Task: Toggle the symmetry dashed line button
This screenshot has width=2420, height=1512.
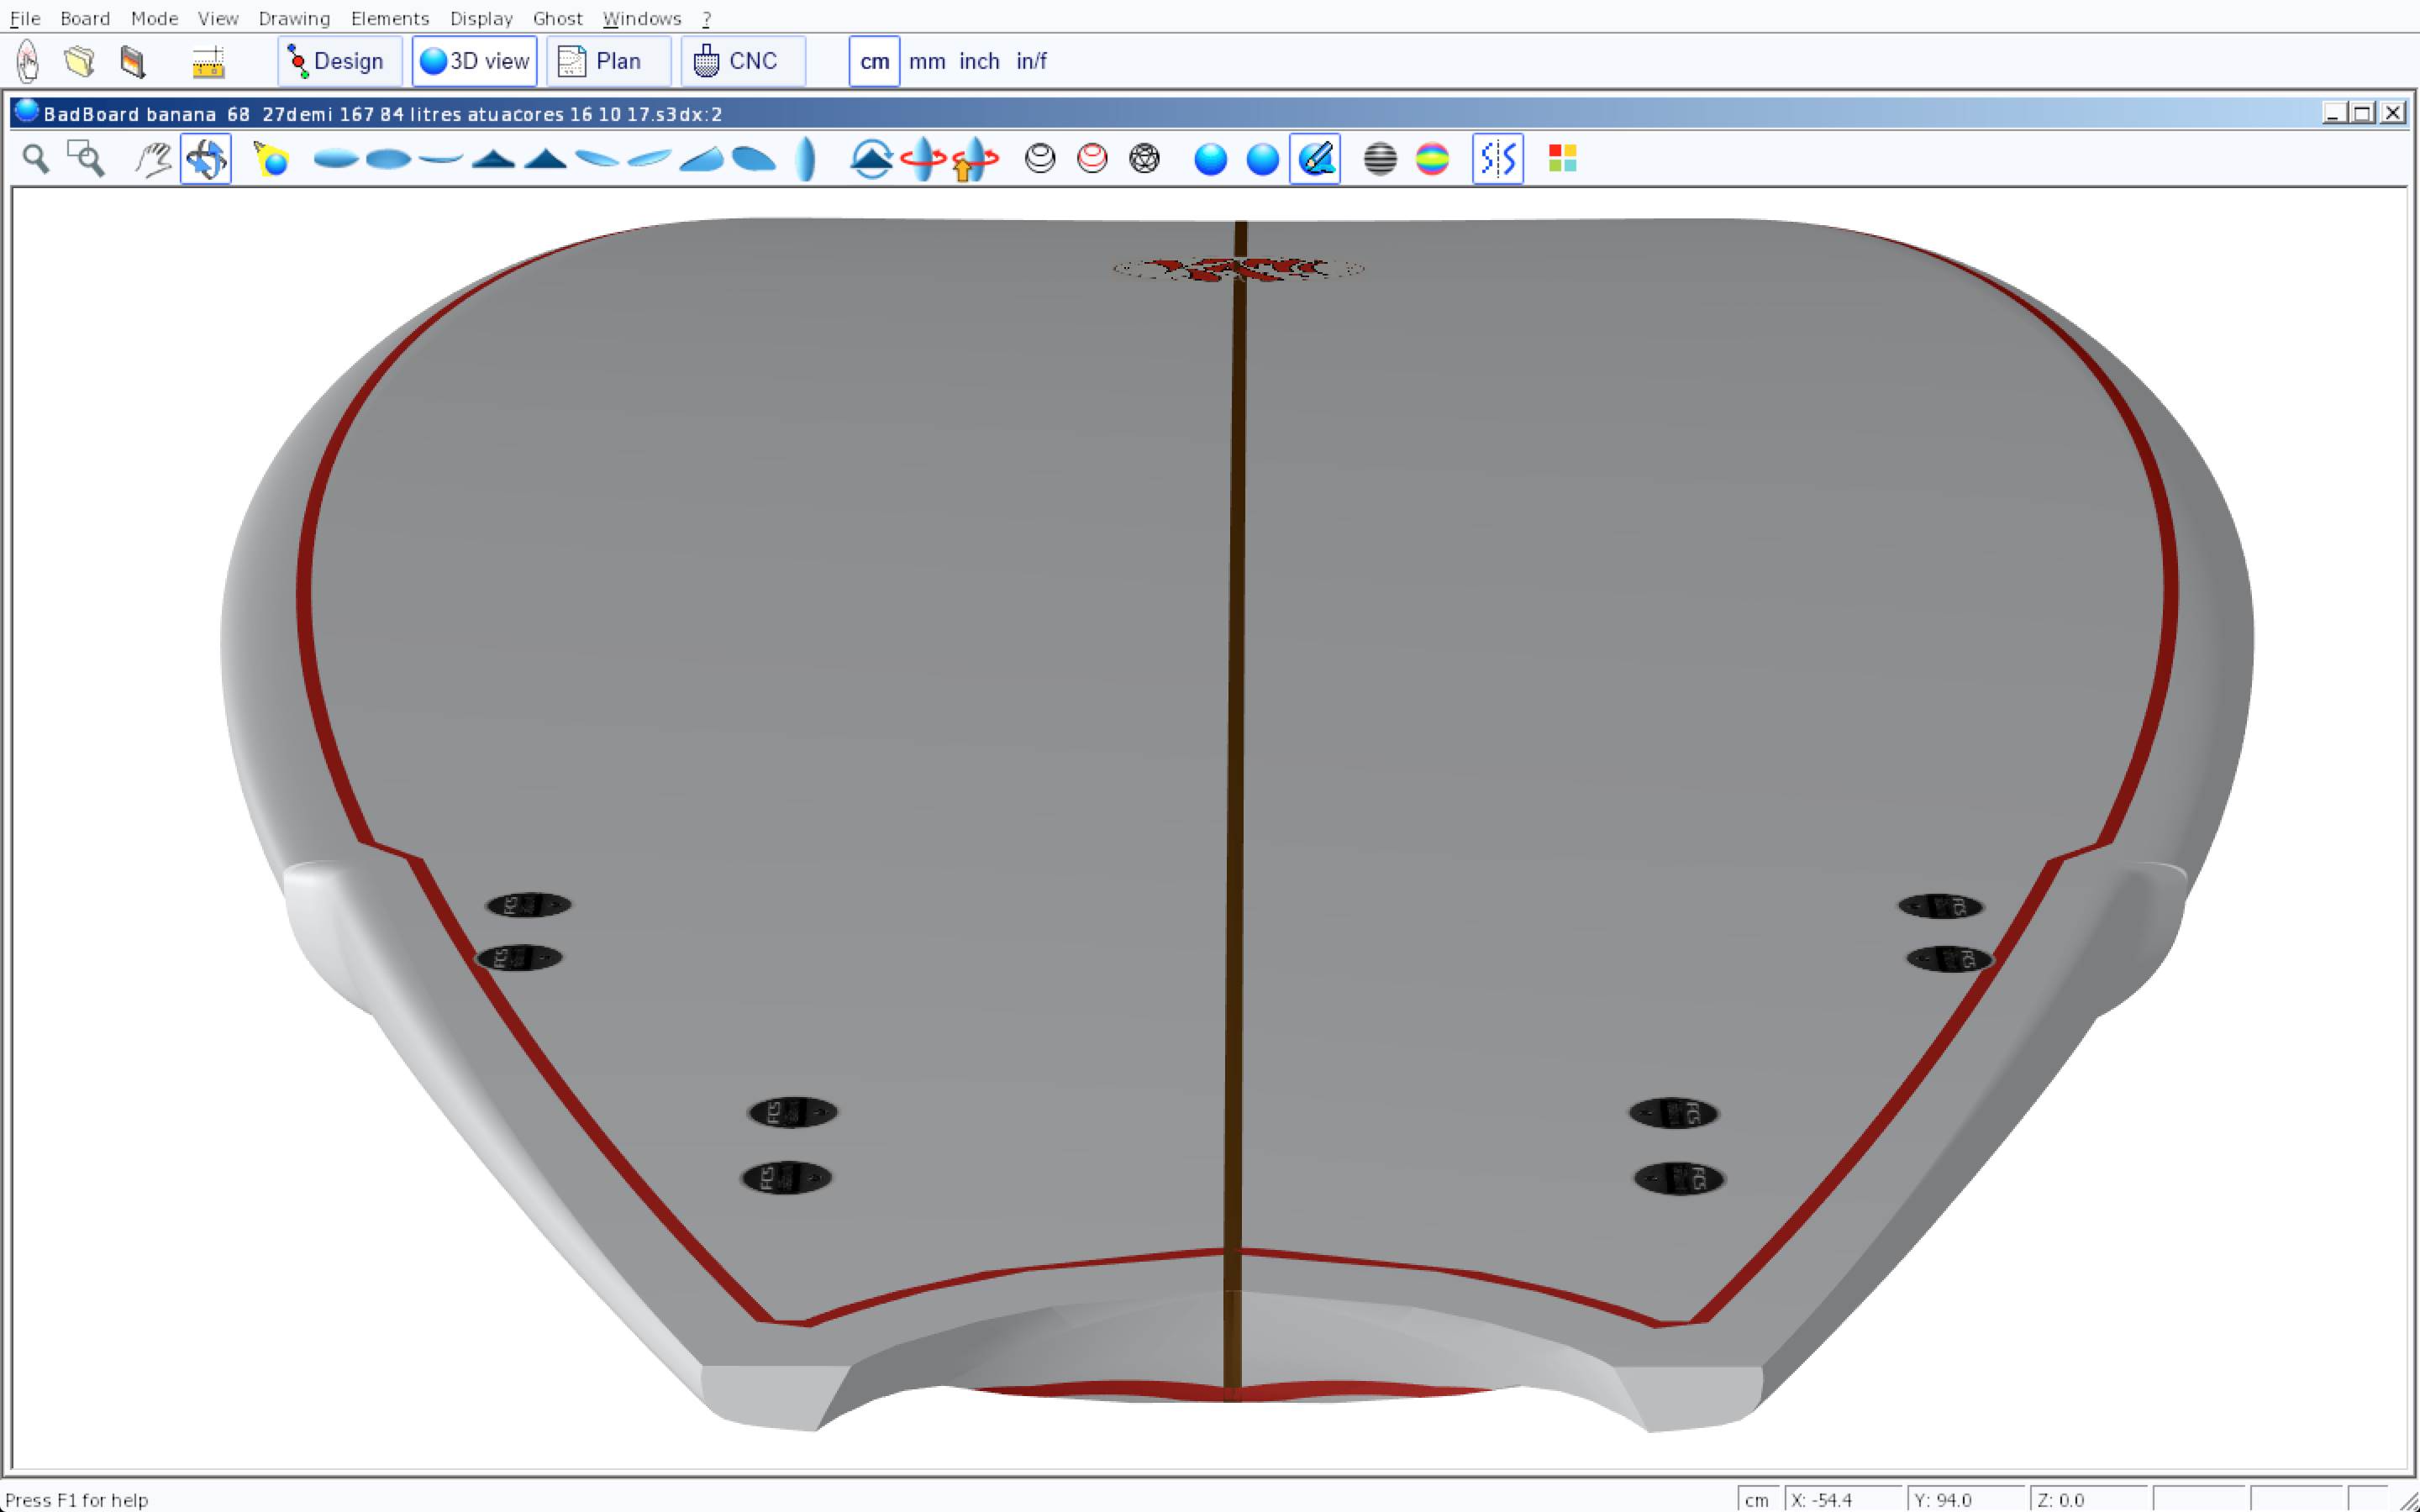Action: pos(1497,159)
